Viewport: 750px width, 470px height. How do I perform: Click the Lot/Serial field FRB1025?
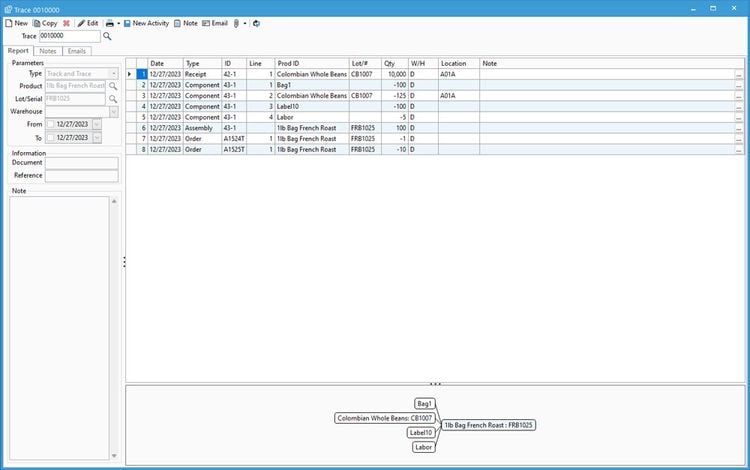[75, 98]
